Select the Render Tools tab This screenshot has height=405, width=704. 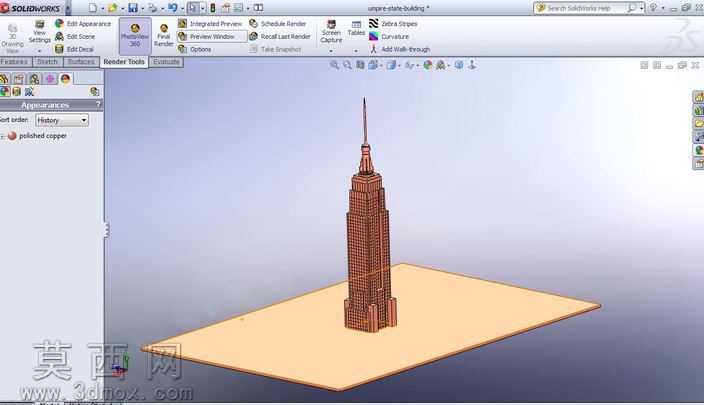click(124, 62)
